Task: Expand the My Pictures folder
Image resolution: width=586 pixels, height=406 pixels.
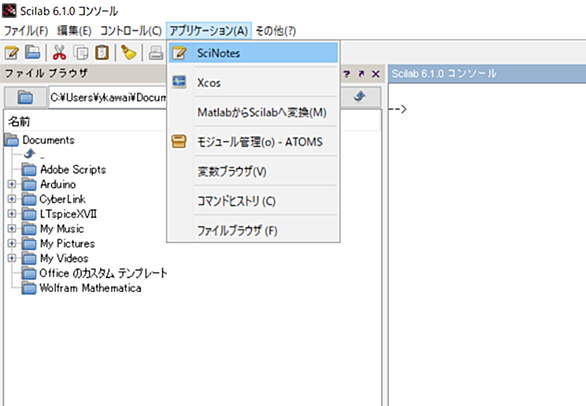Action: tap(12, 243)
